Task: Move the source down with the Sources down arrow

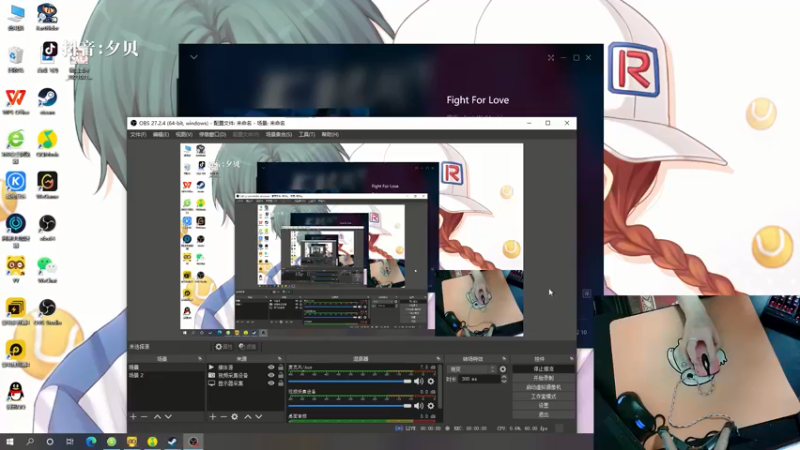Action: (259, 417)
